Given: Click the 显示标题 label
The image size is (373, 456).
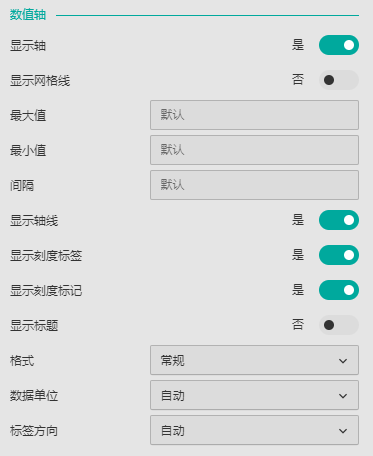Looking at the screenshot, I should [x=34, y=326].
